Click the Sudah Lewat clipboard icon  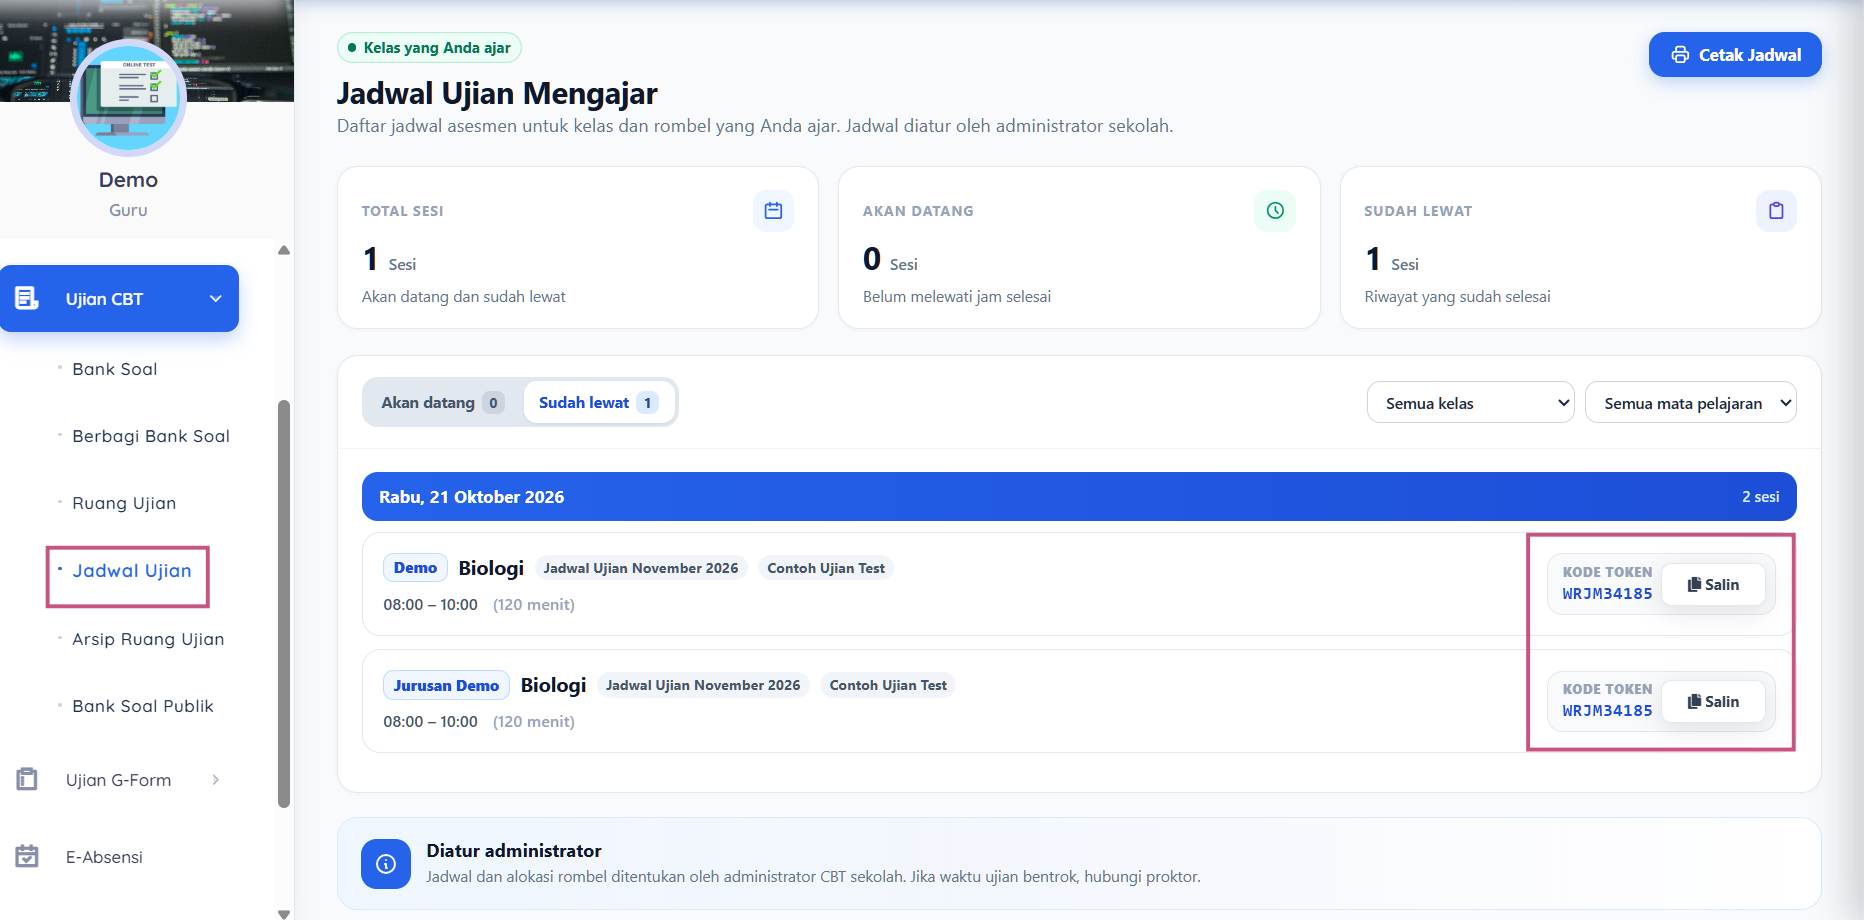(x=1776, y=211)
